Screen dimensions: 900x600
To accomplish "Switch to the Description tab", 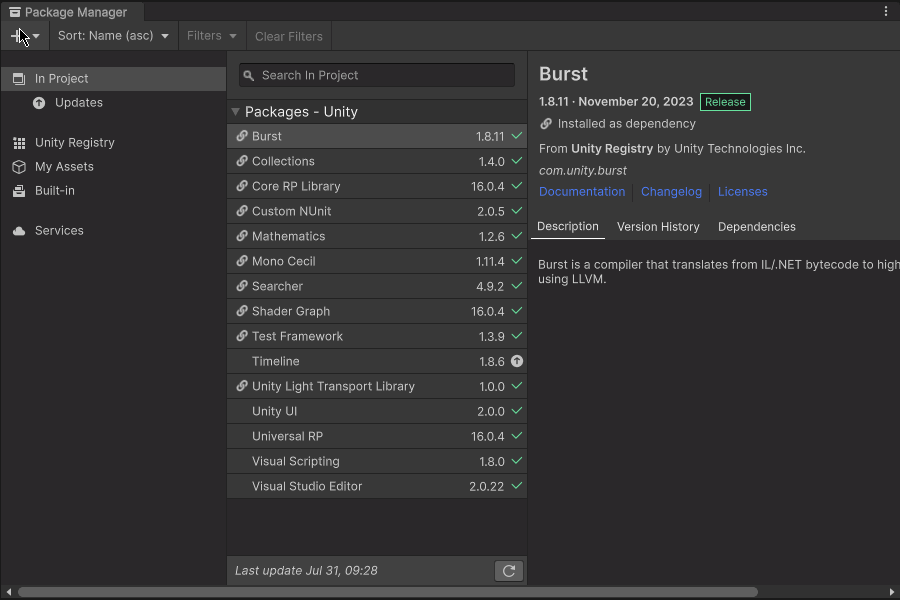I will click(x=568, y=226).
